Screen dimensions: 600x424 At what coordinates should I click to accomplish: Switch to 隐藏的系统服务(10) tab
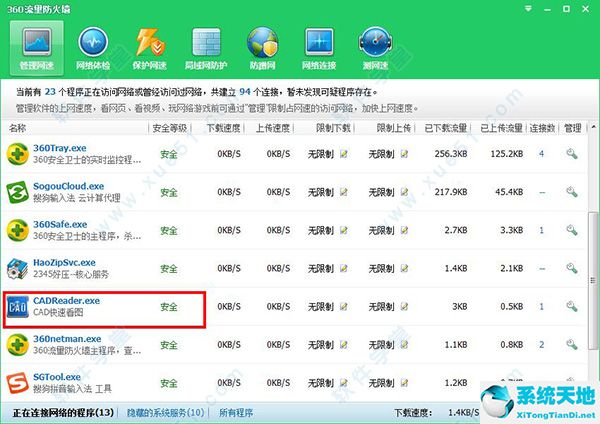[x=166, y=413]
